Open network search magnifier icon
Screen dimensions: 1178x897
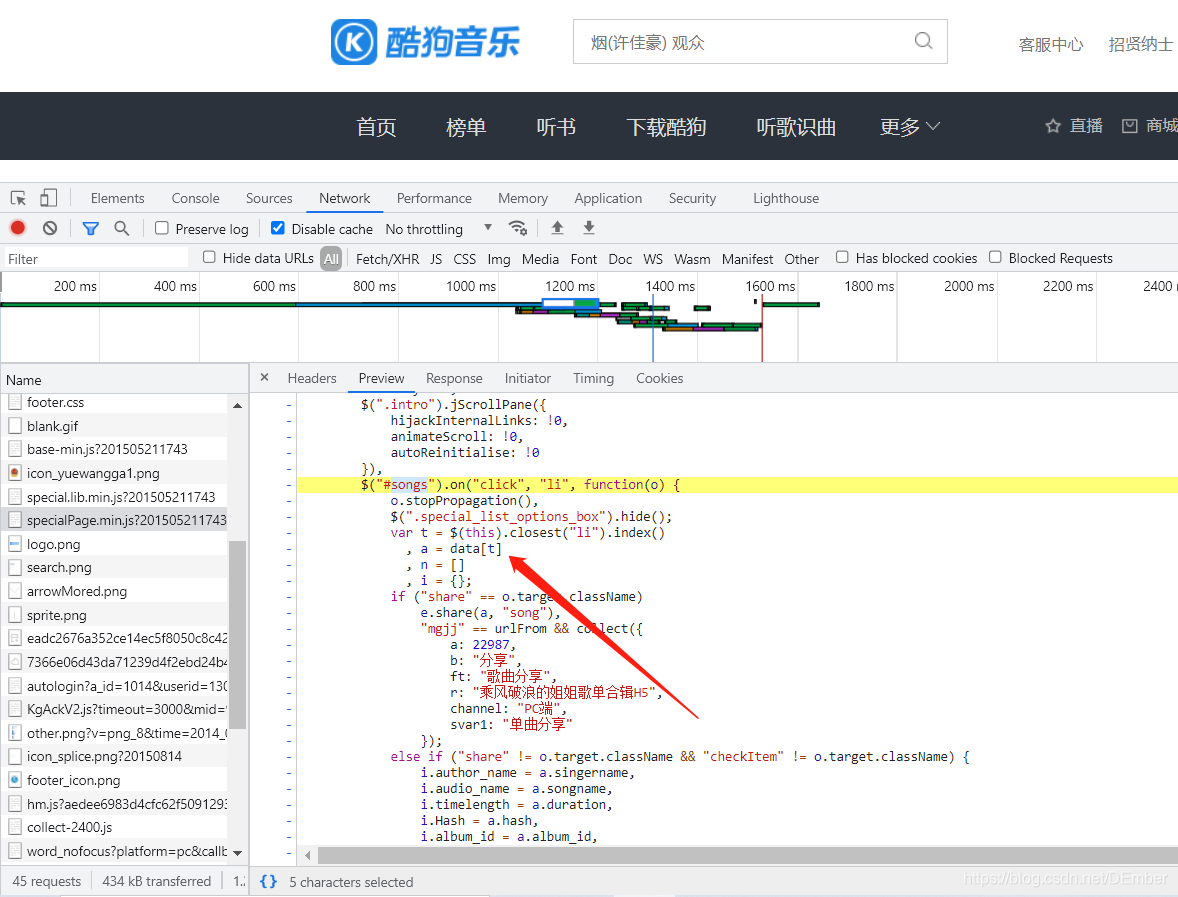coord(121,228)
